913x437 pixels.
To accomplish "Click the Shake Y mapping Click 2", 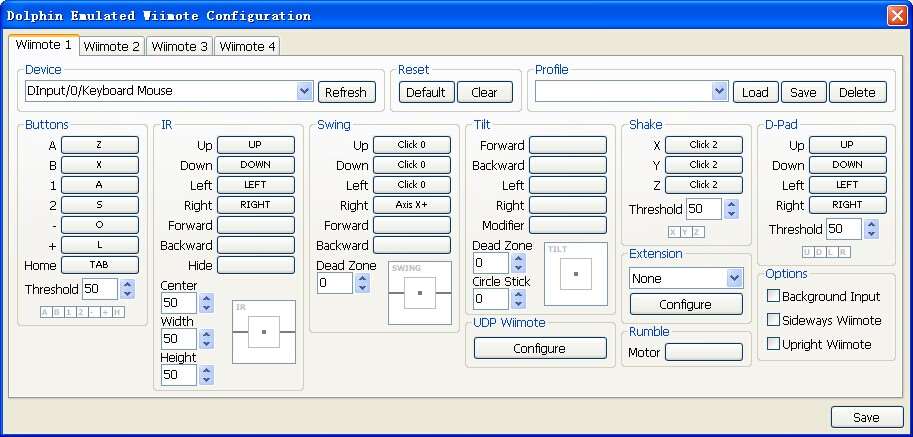I will click(x=704, y=165).
